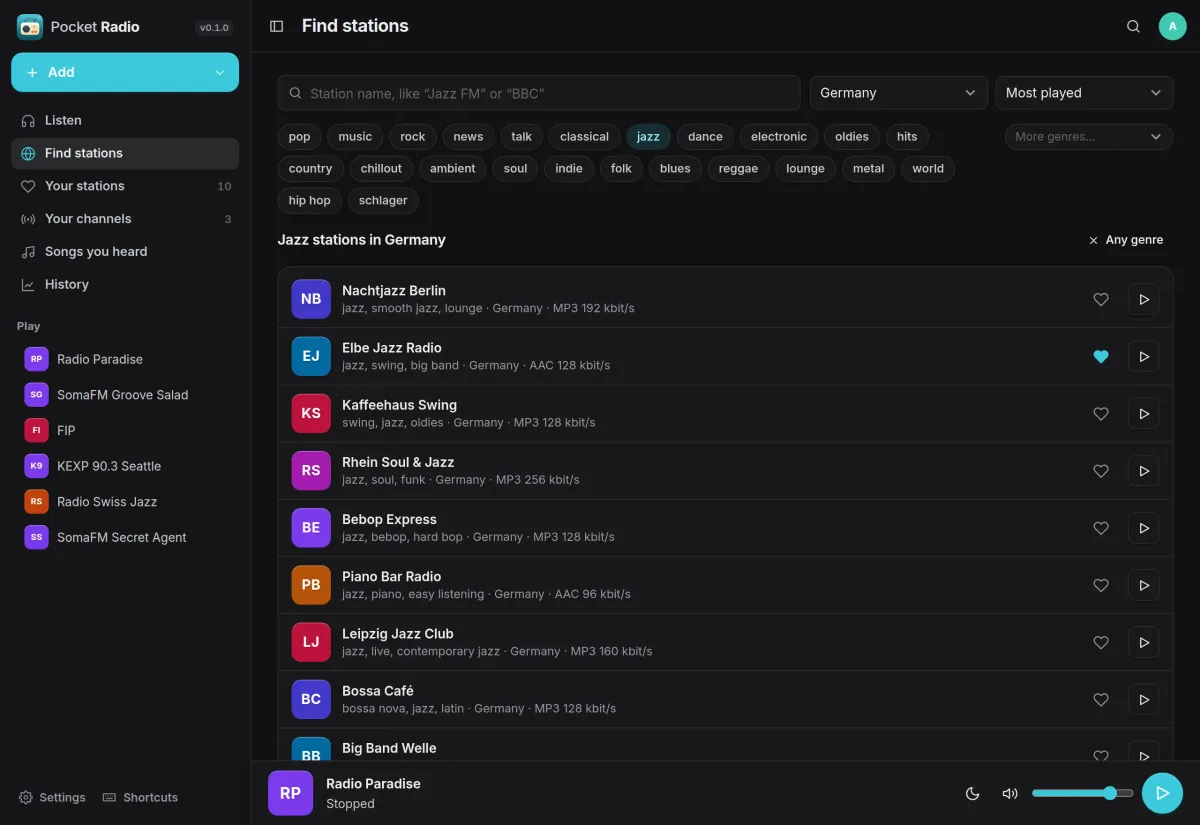Image resolution: width=1200 pixels, height=825 pixels.
Task: Play Radio Paradise in the player bar
Action: click(1162, 793)
